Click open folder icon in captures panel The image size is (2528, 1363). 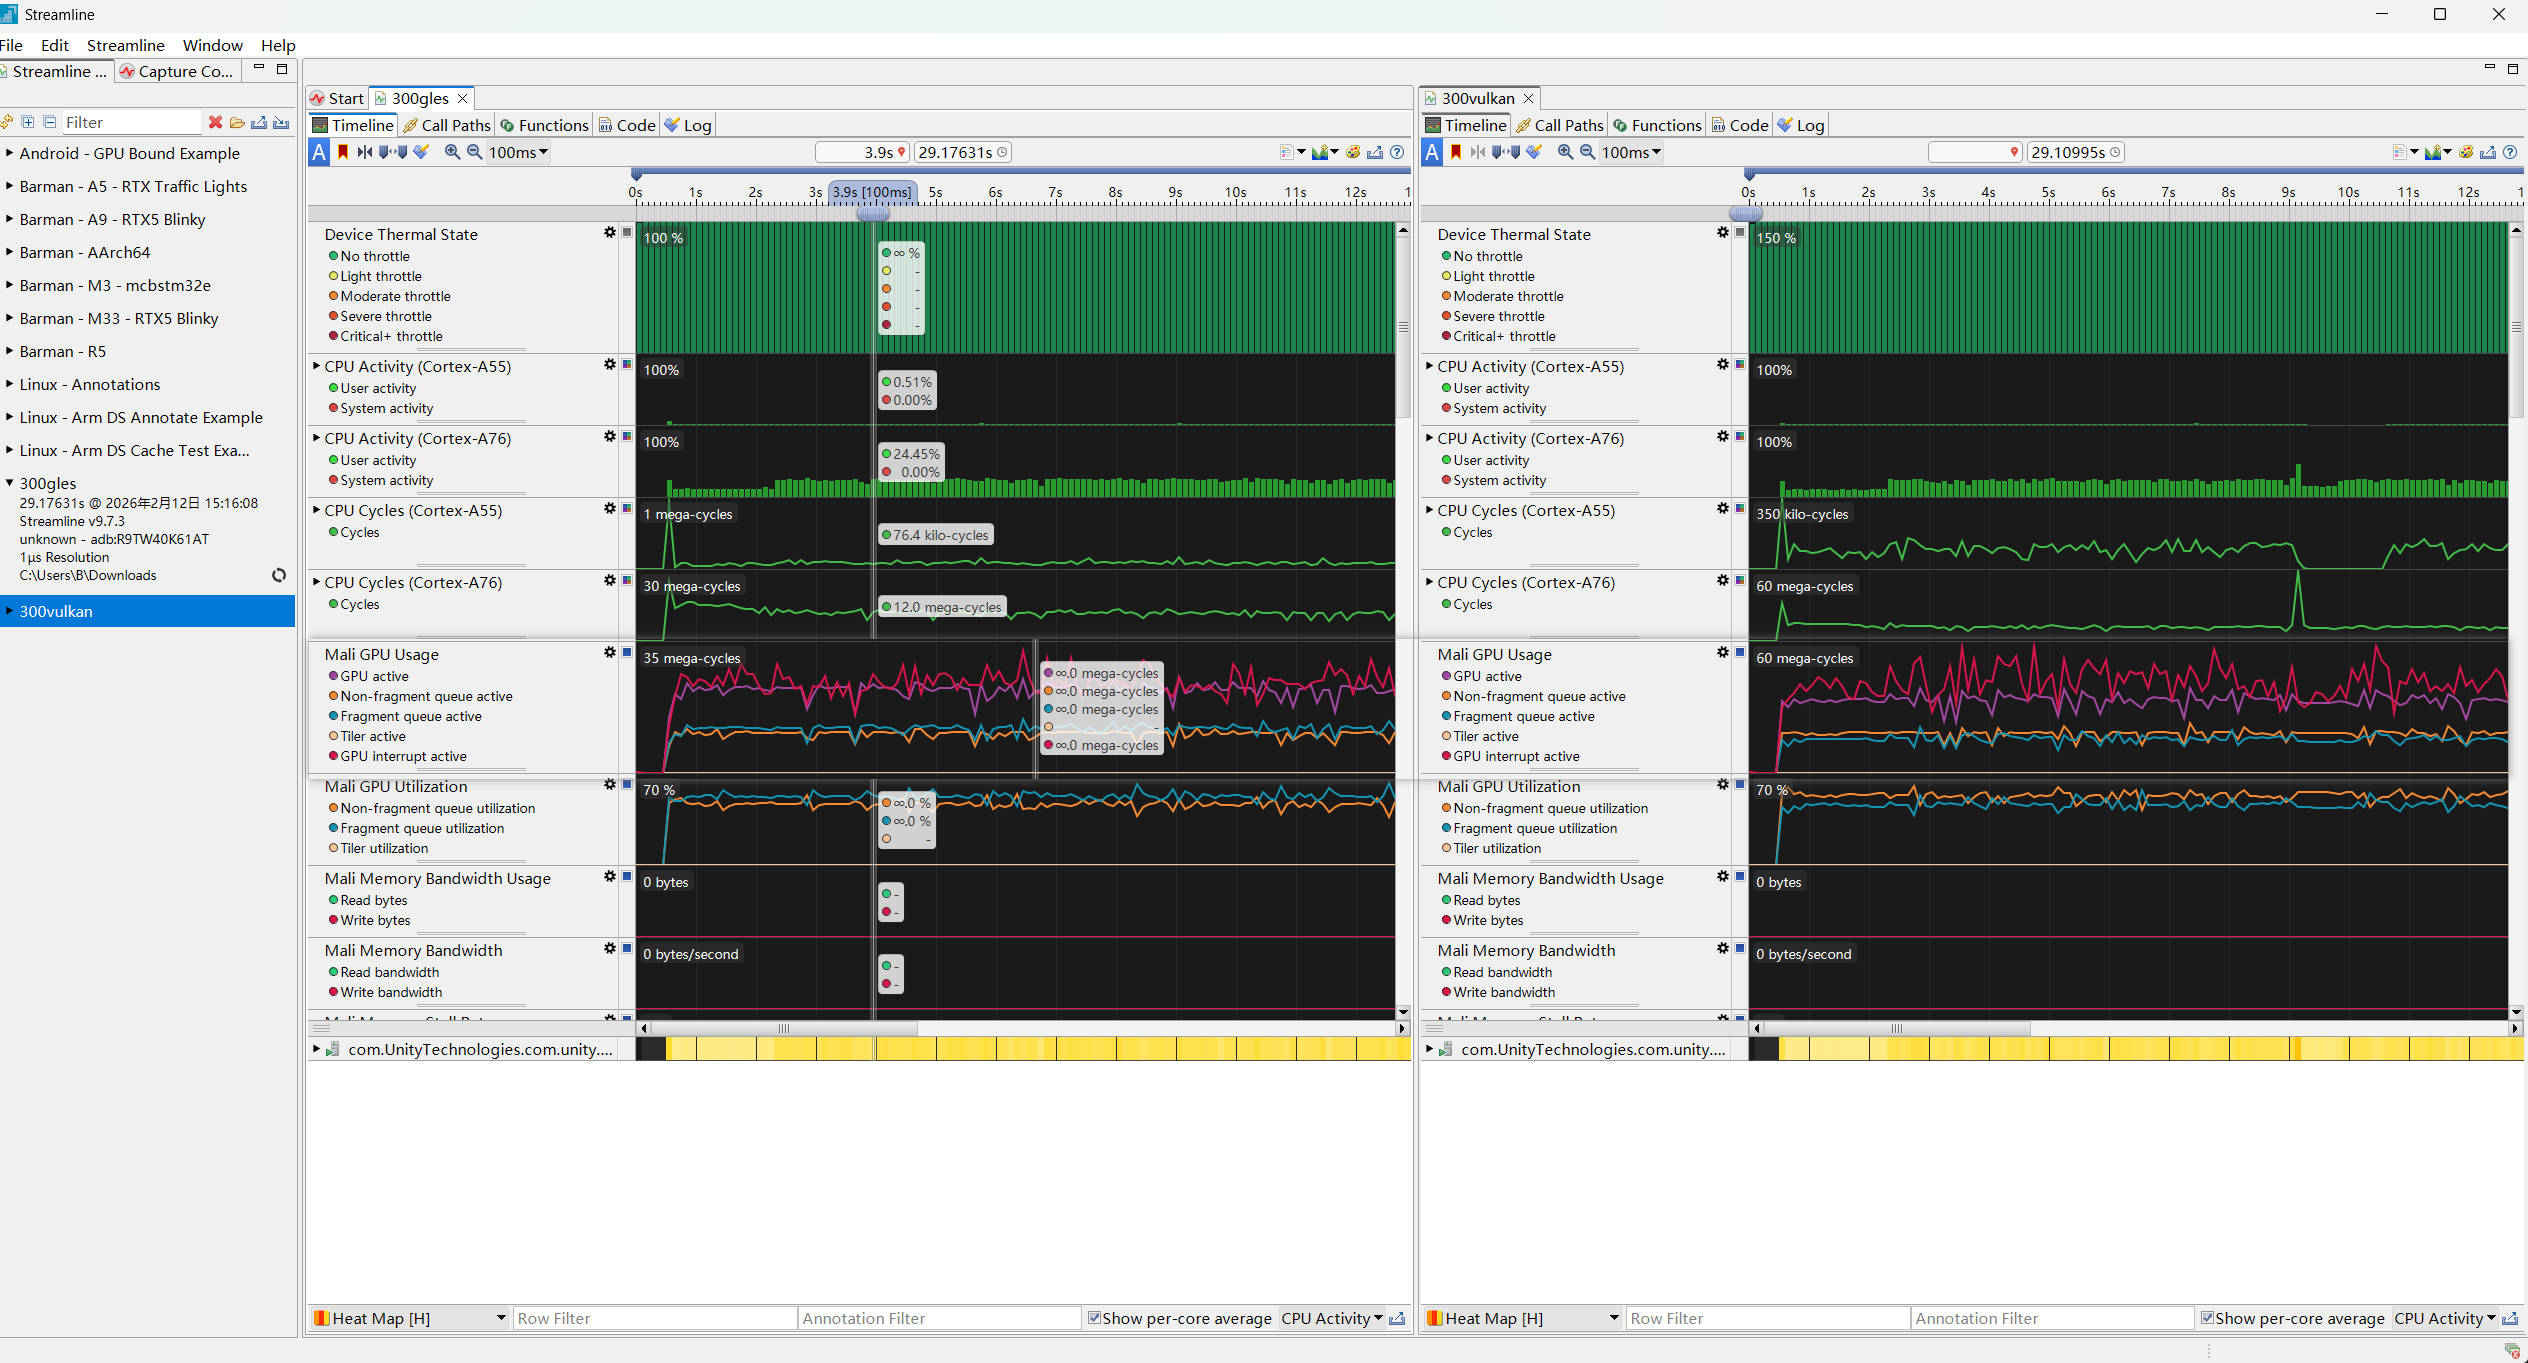(x=237, y=122)
